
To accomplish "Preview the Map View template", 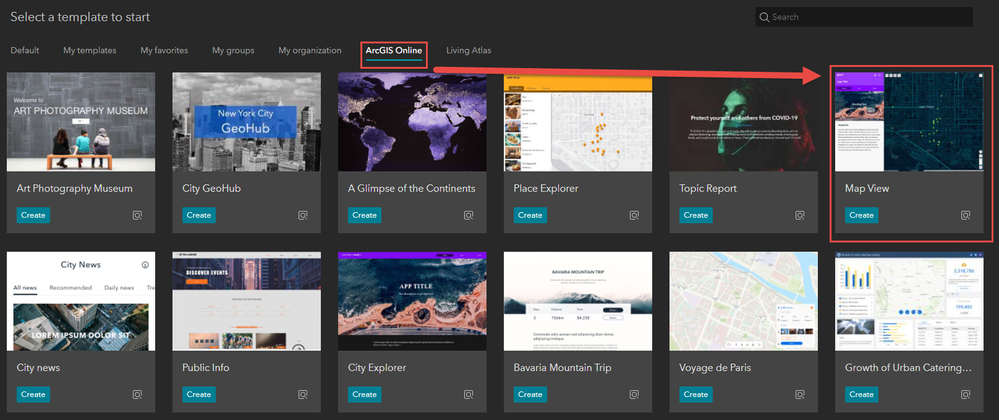I will (965, 215).
